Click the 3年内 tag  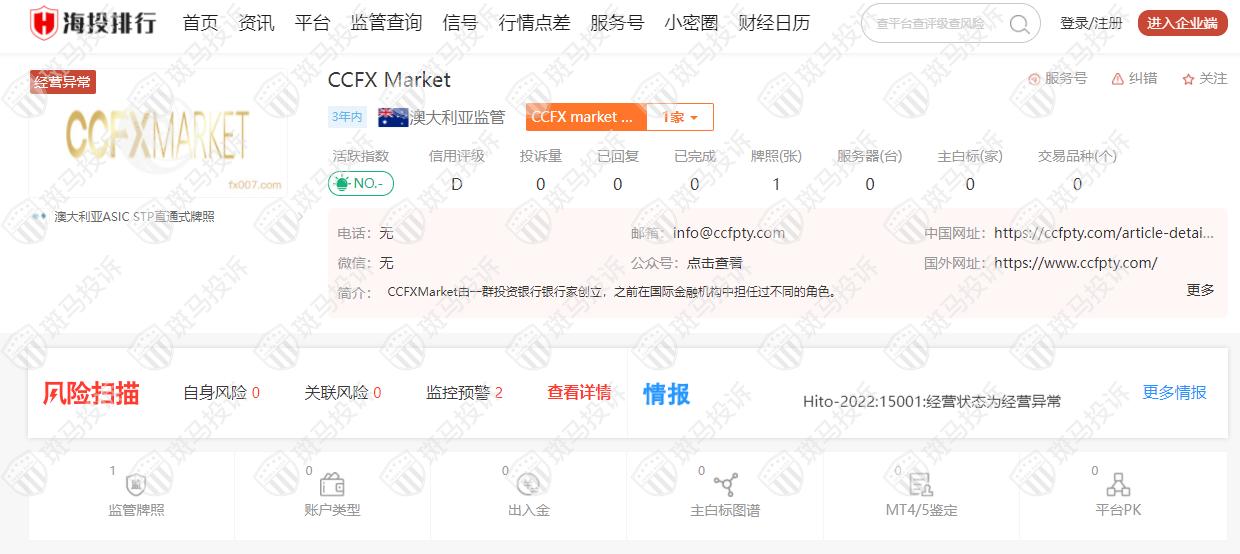pyautogui.click(x=347, y=117)
